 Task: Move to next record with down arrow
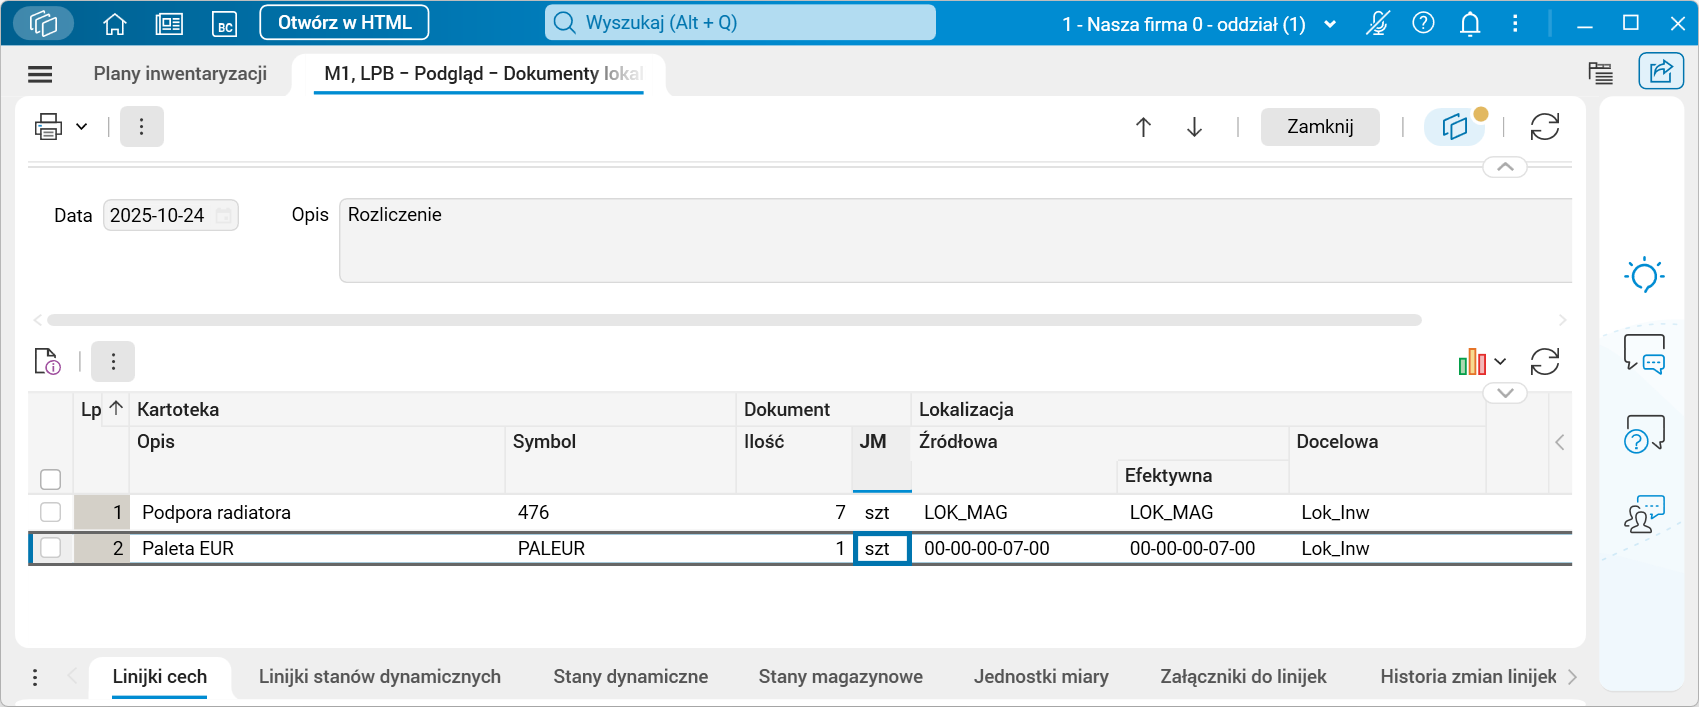[x=1194, y=127]
